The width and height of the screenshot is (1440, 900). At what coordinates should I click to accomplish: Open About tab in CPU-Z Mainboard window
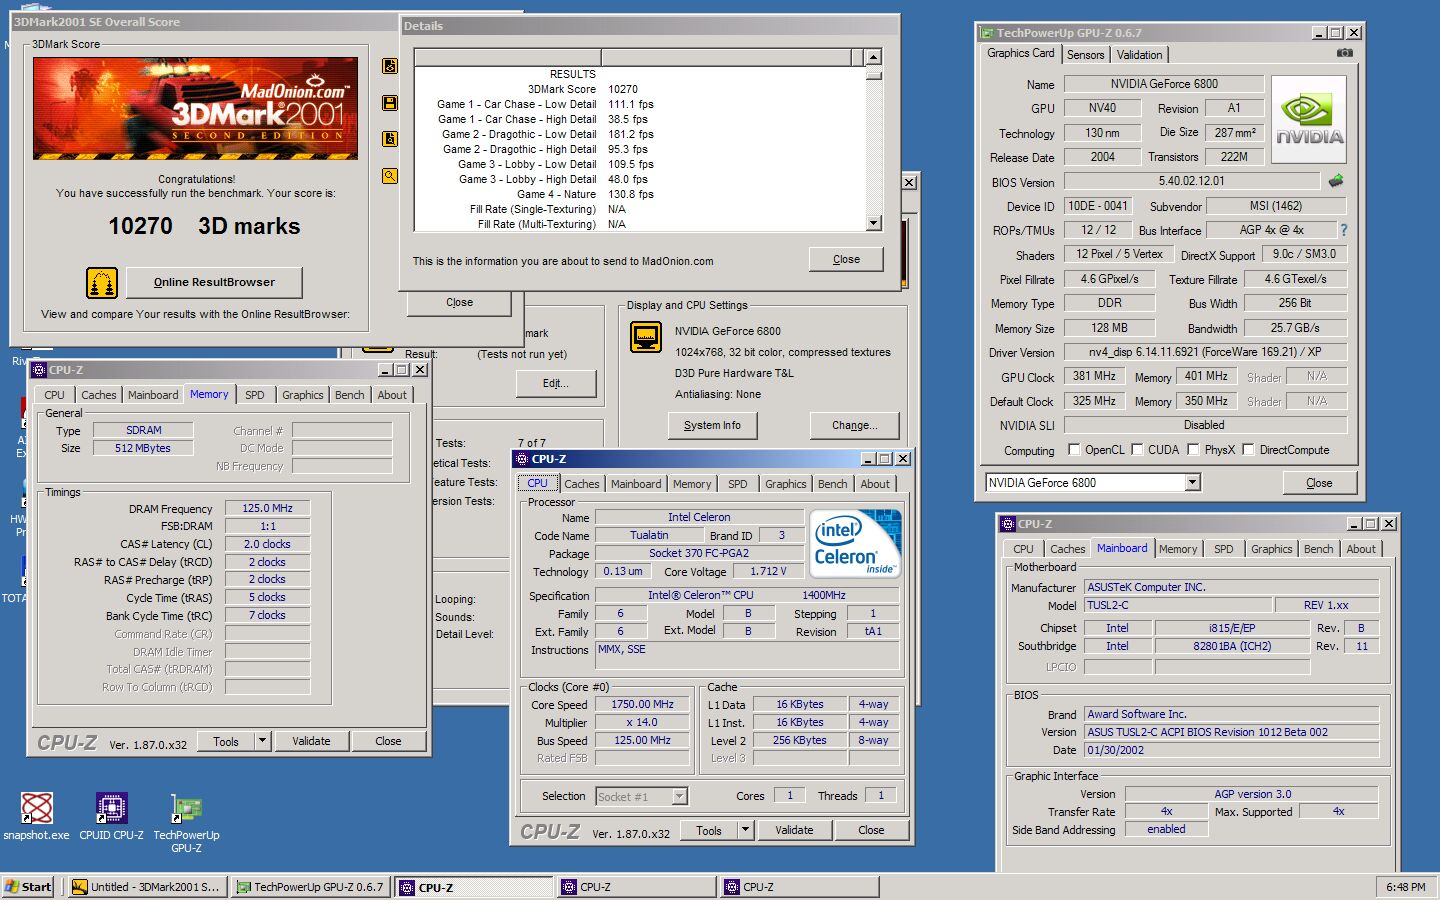tap(1360, 549)
